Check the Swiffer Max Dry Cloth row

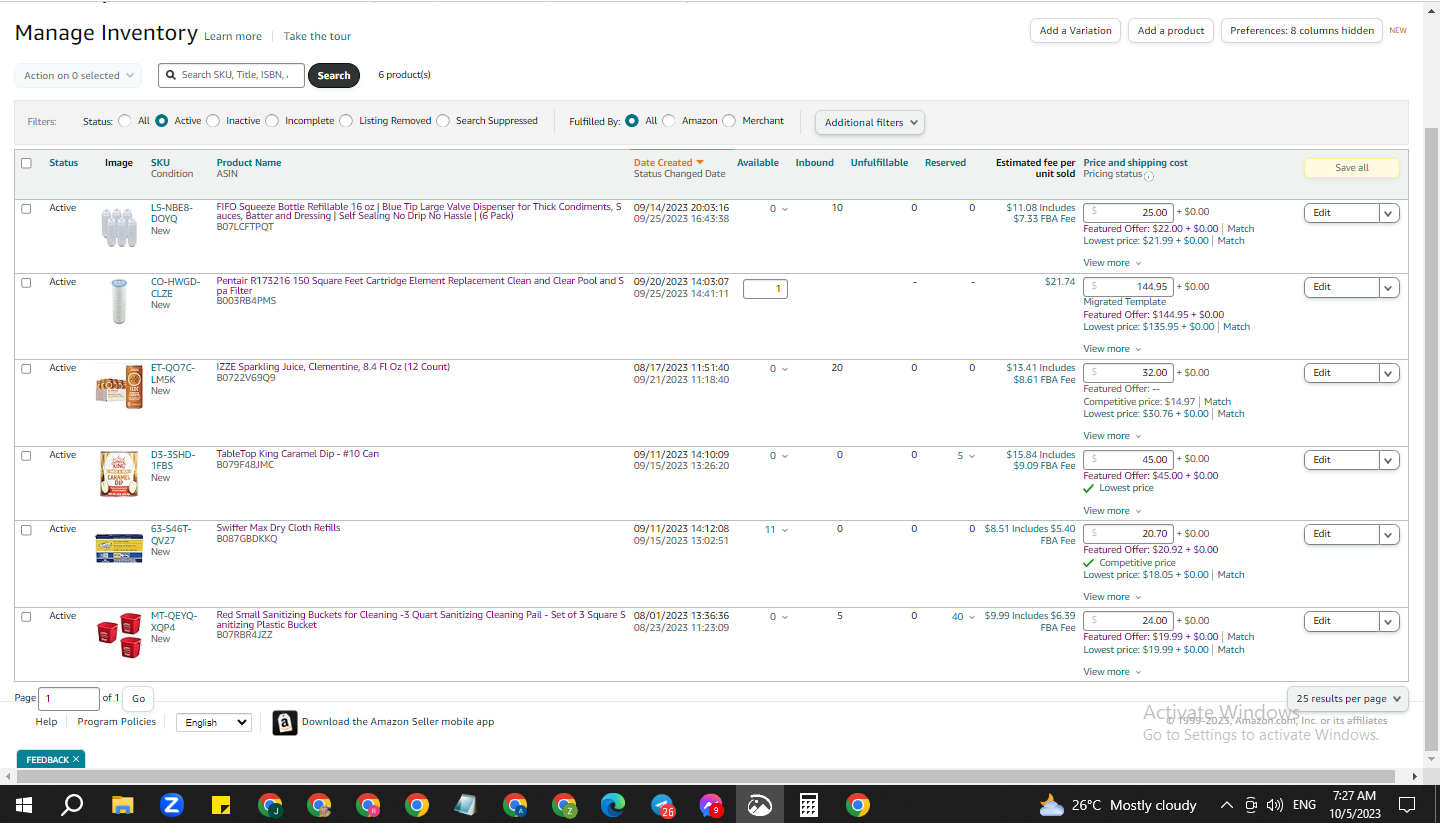(26, 530)
